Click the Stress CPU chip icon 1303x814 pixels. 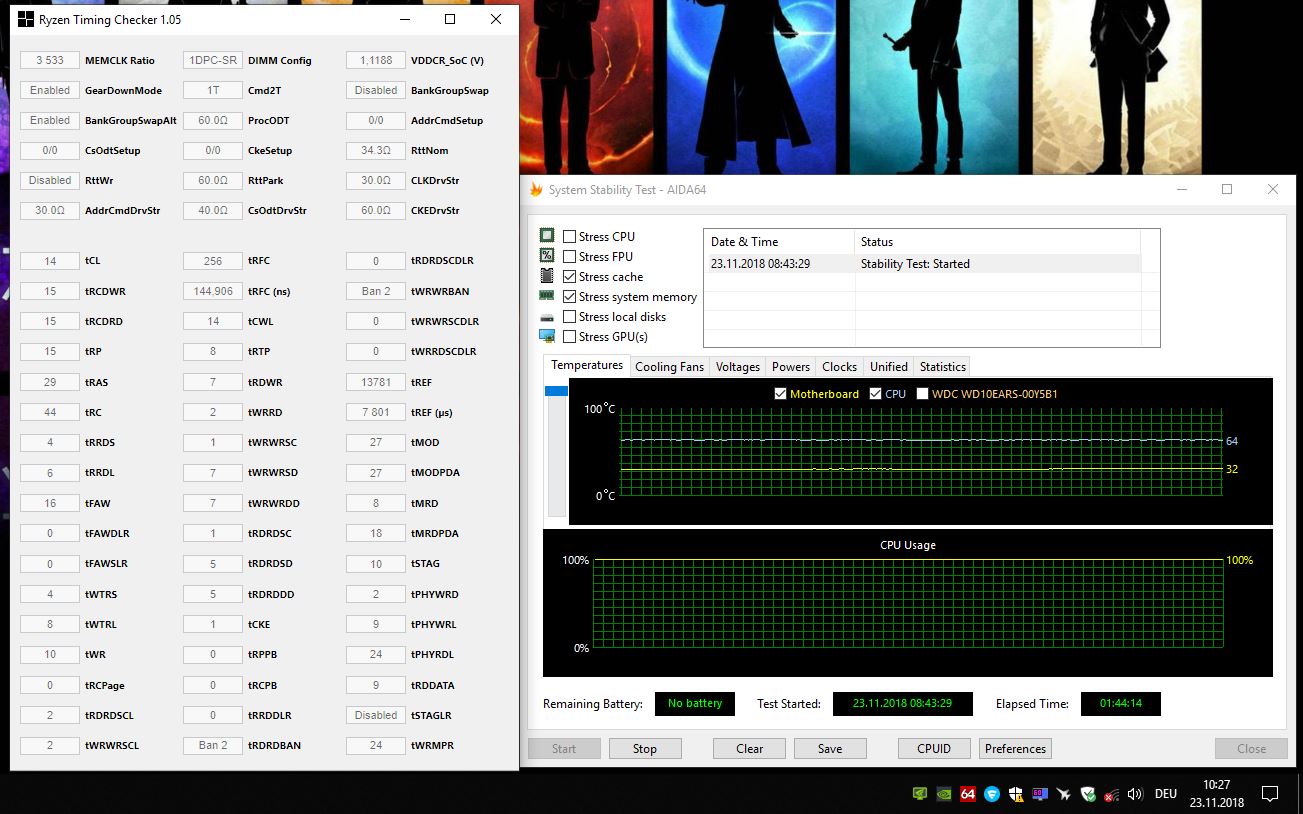pos(547,236)
